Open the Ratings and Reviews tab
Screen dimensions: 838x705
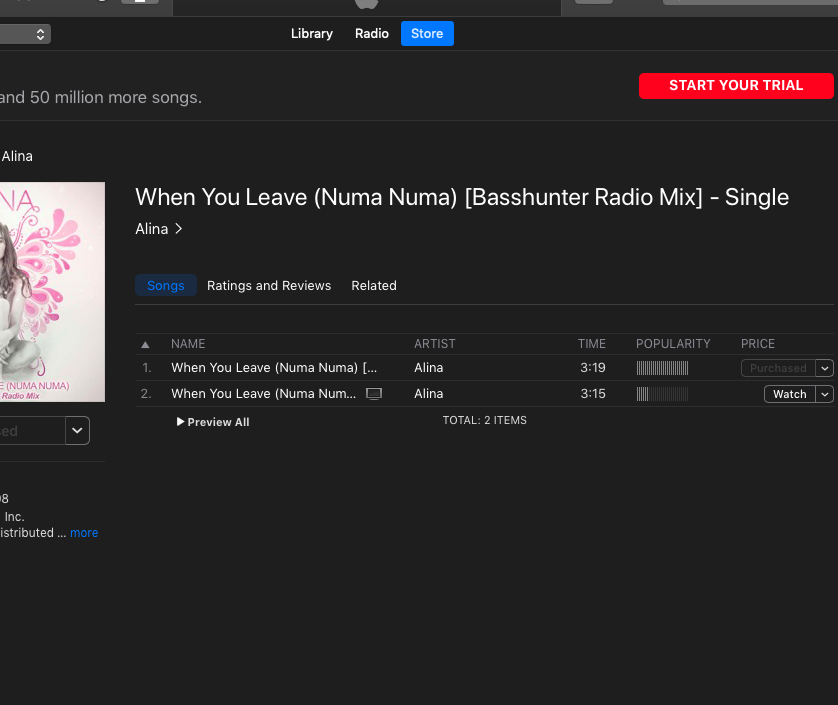coord(269,285)
